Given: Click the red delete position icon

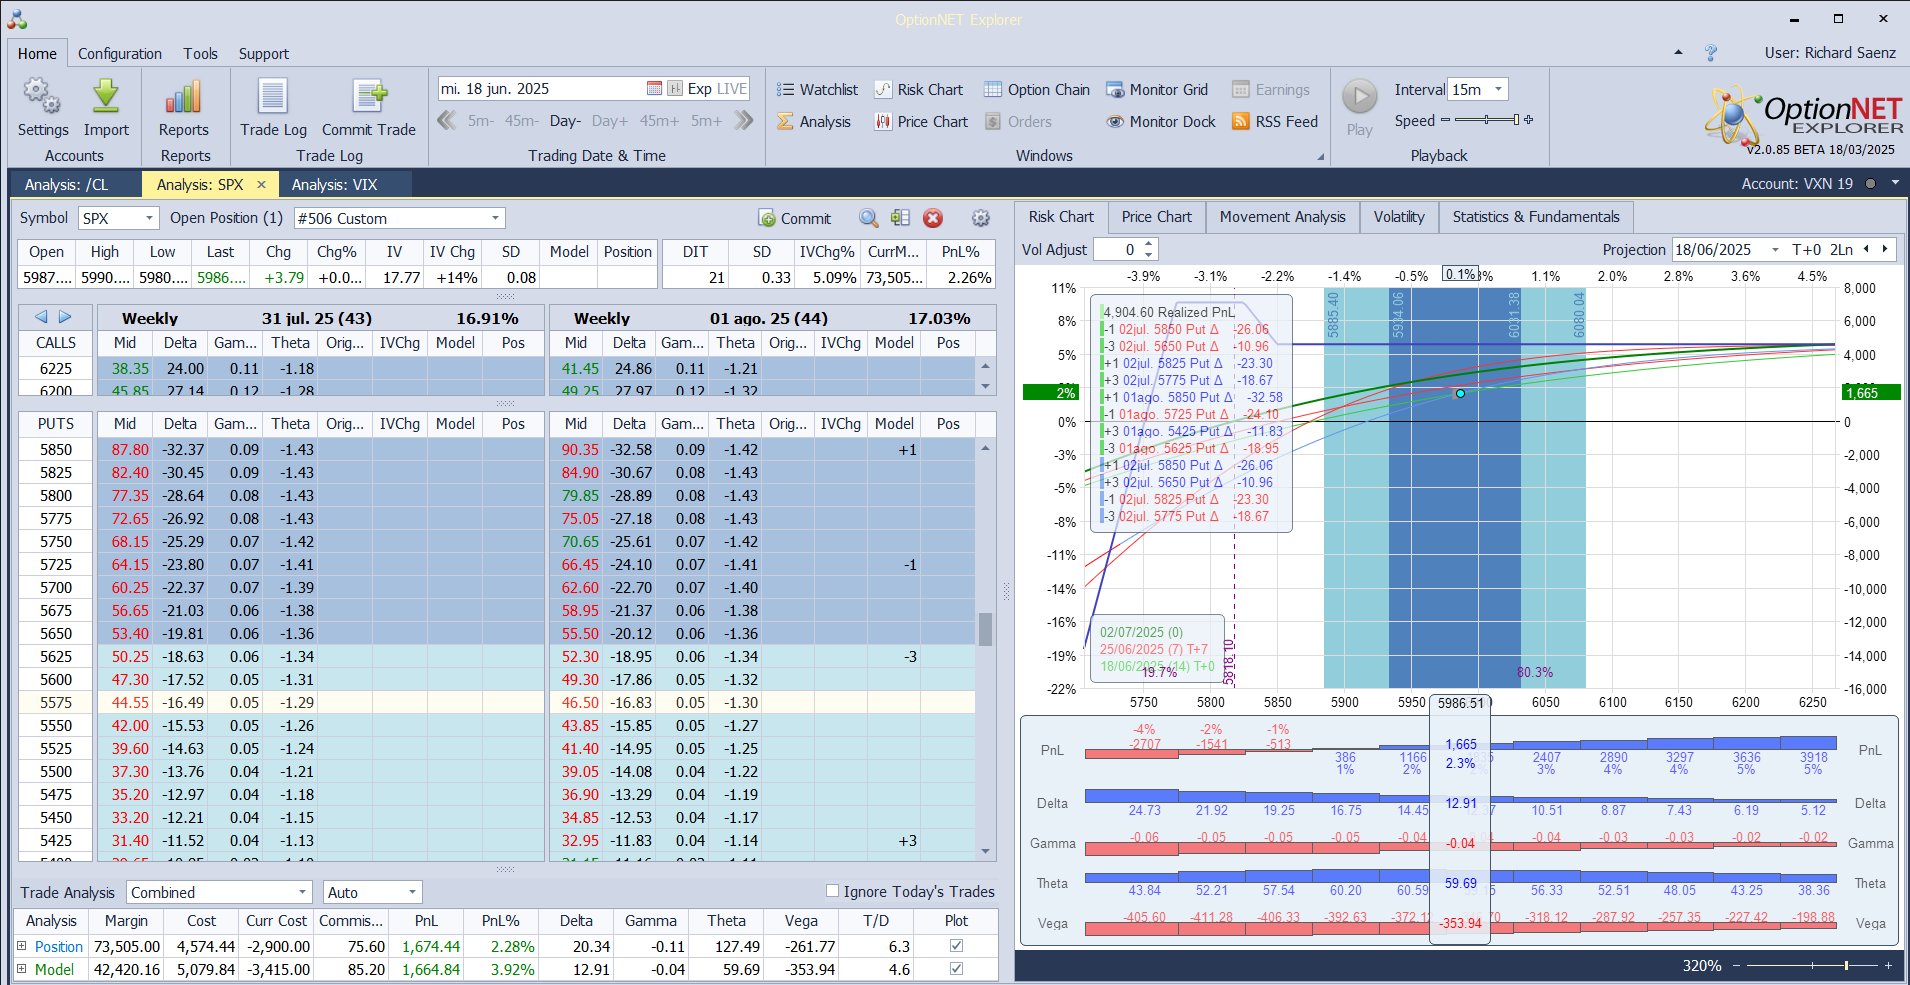Looking at the screenshot, I should (x=933, y=218).
